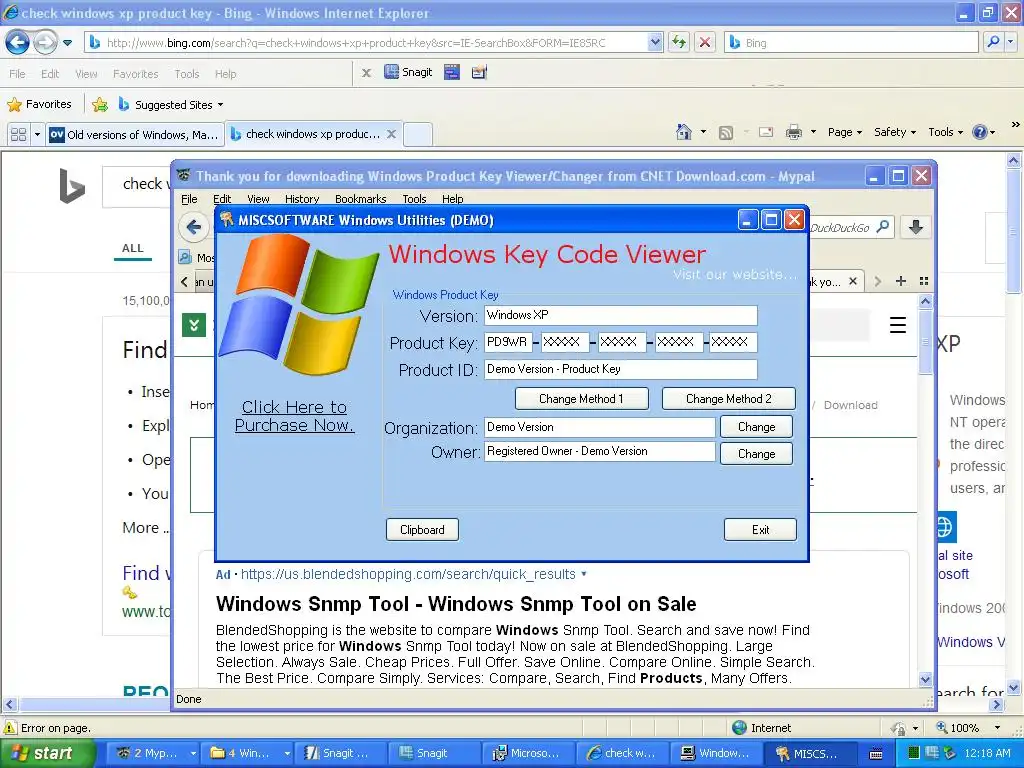1024x768 pixels.
Task: Open the Page dropdown menu
Action: pos(845,133)
